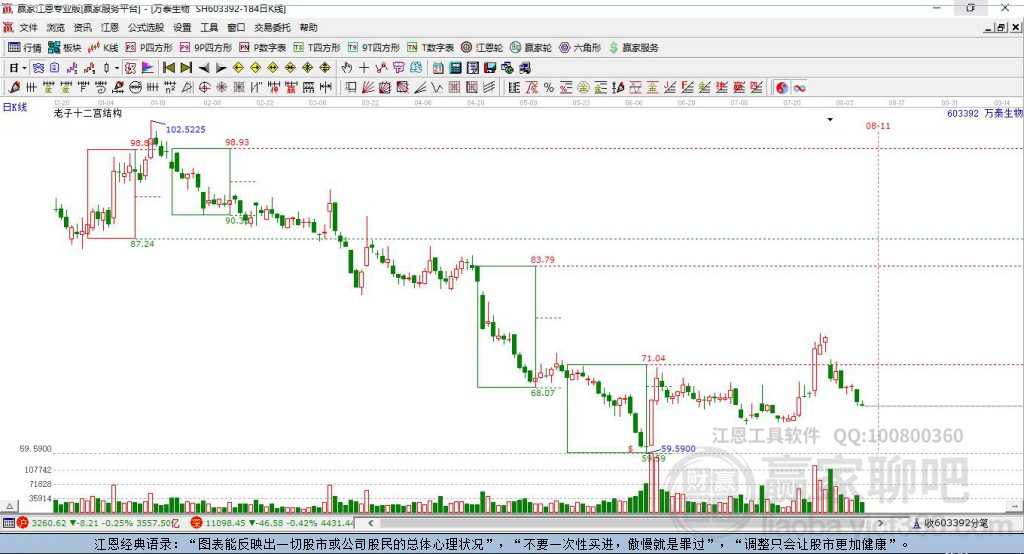Image resolution: width=1024 pixels, height=554 pixels.
Task: Open the 板块 sector view
Action: 65,48
